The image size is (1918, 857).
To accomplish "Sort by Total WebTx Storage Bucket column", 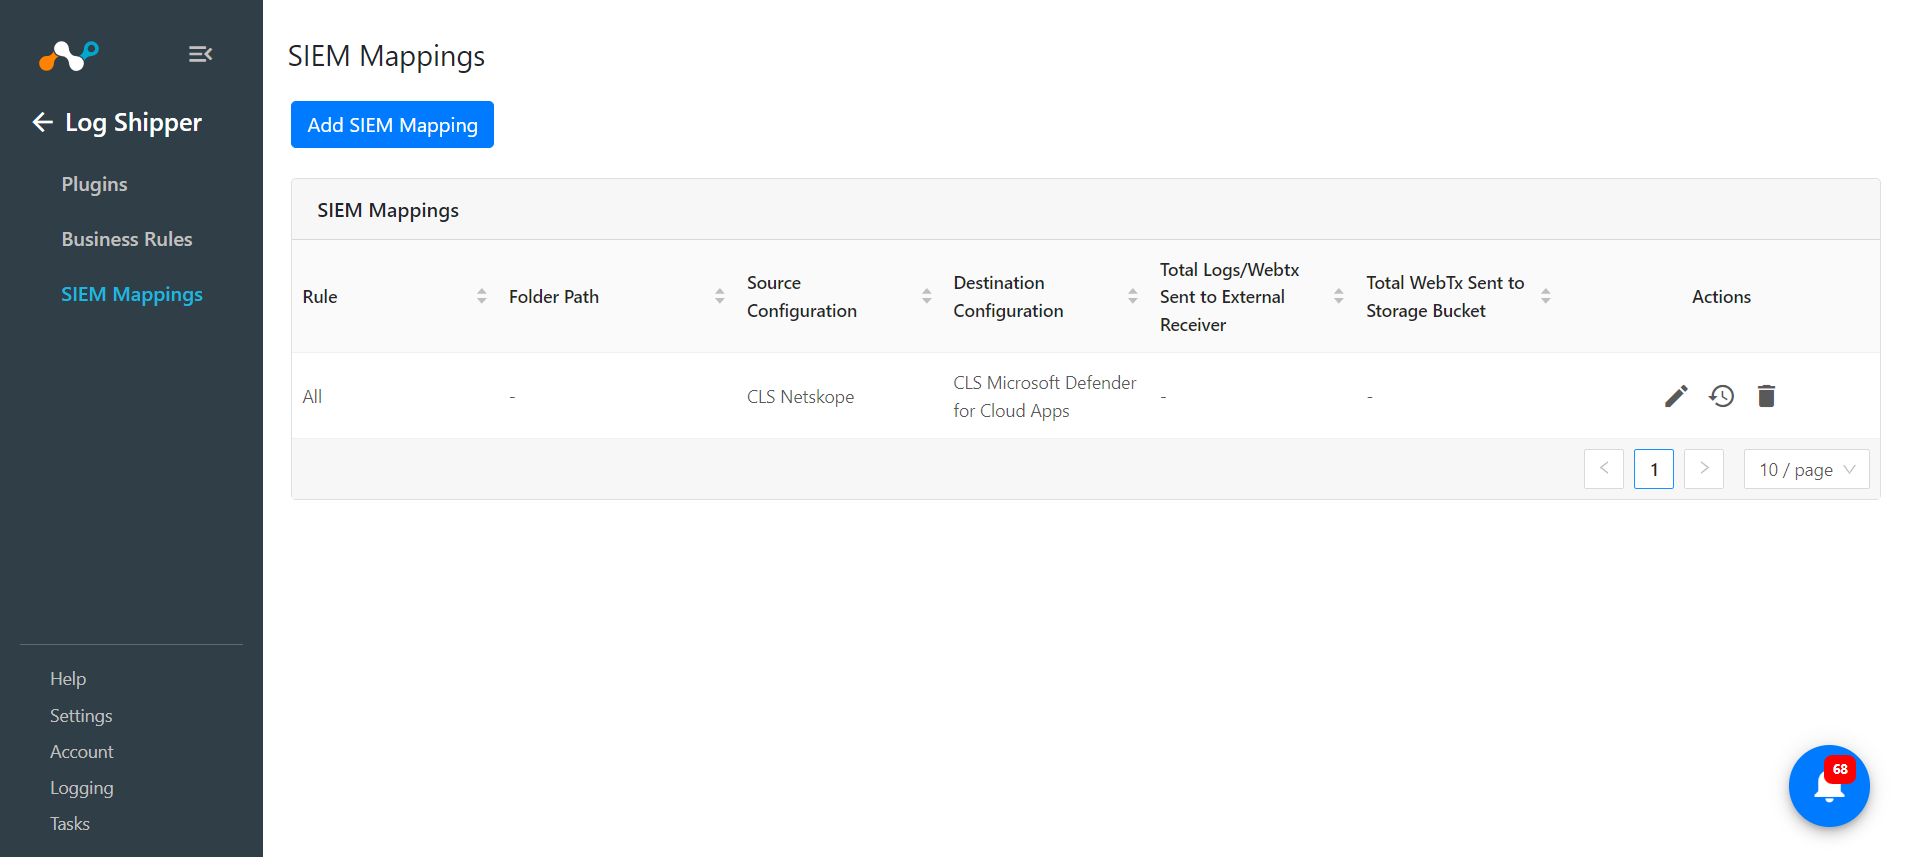I will coord(1546,296).
